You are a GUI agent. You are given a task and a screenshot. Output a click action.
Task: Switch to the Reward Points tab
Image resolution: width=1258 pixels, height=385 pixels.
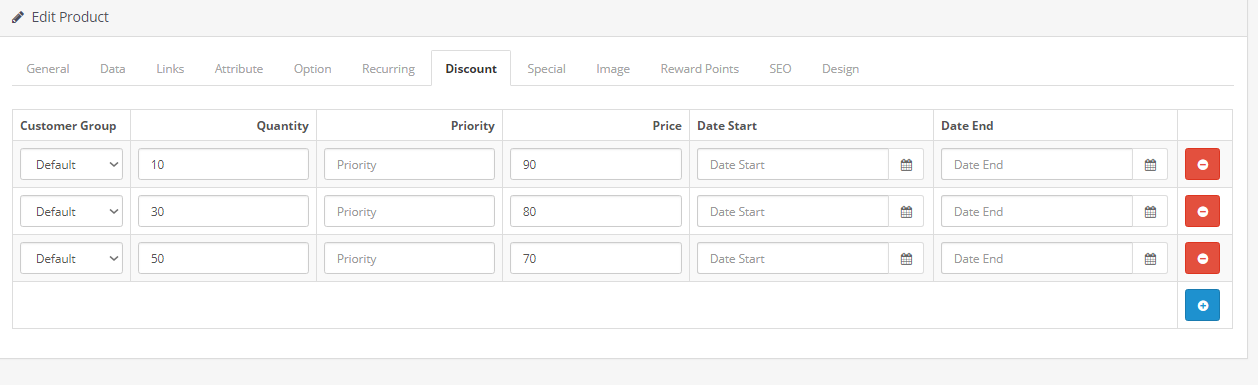pyautogui.click(x=700, y=69)
